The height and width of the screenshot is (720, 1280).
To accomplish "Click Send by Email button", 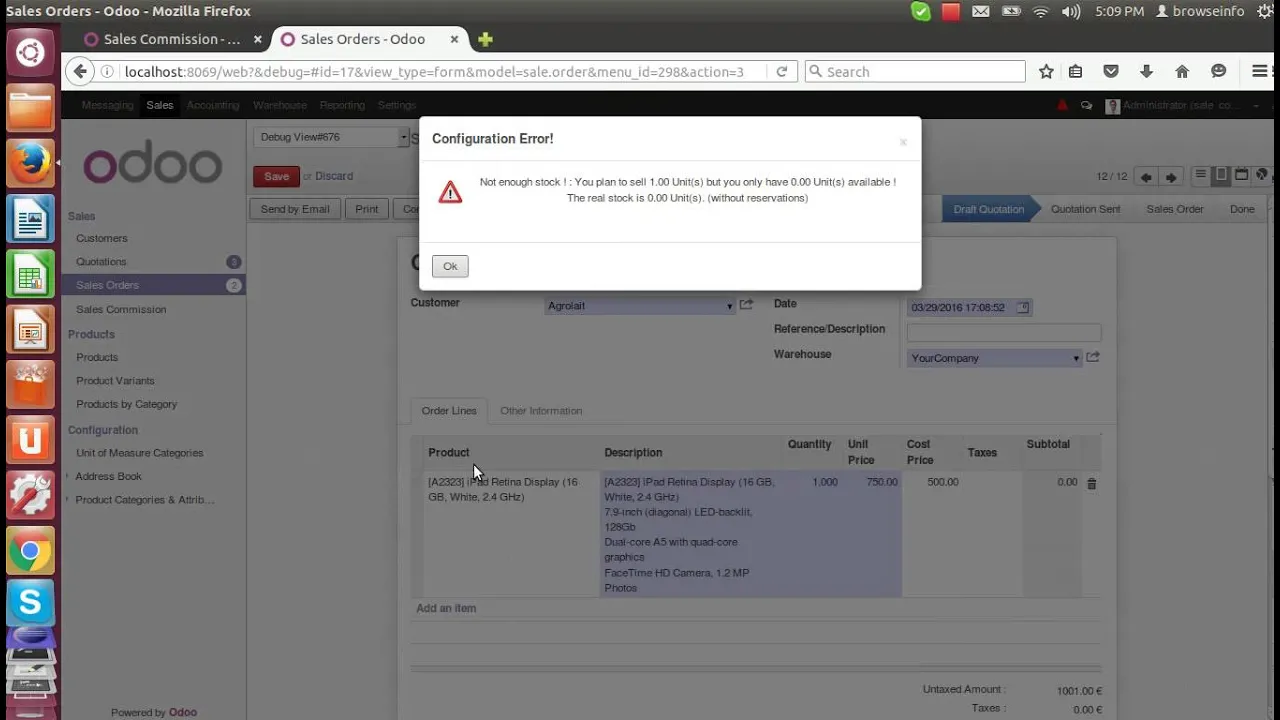I will (295, 209).
